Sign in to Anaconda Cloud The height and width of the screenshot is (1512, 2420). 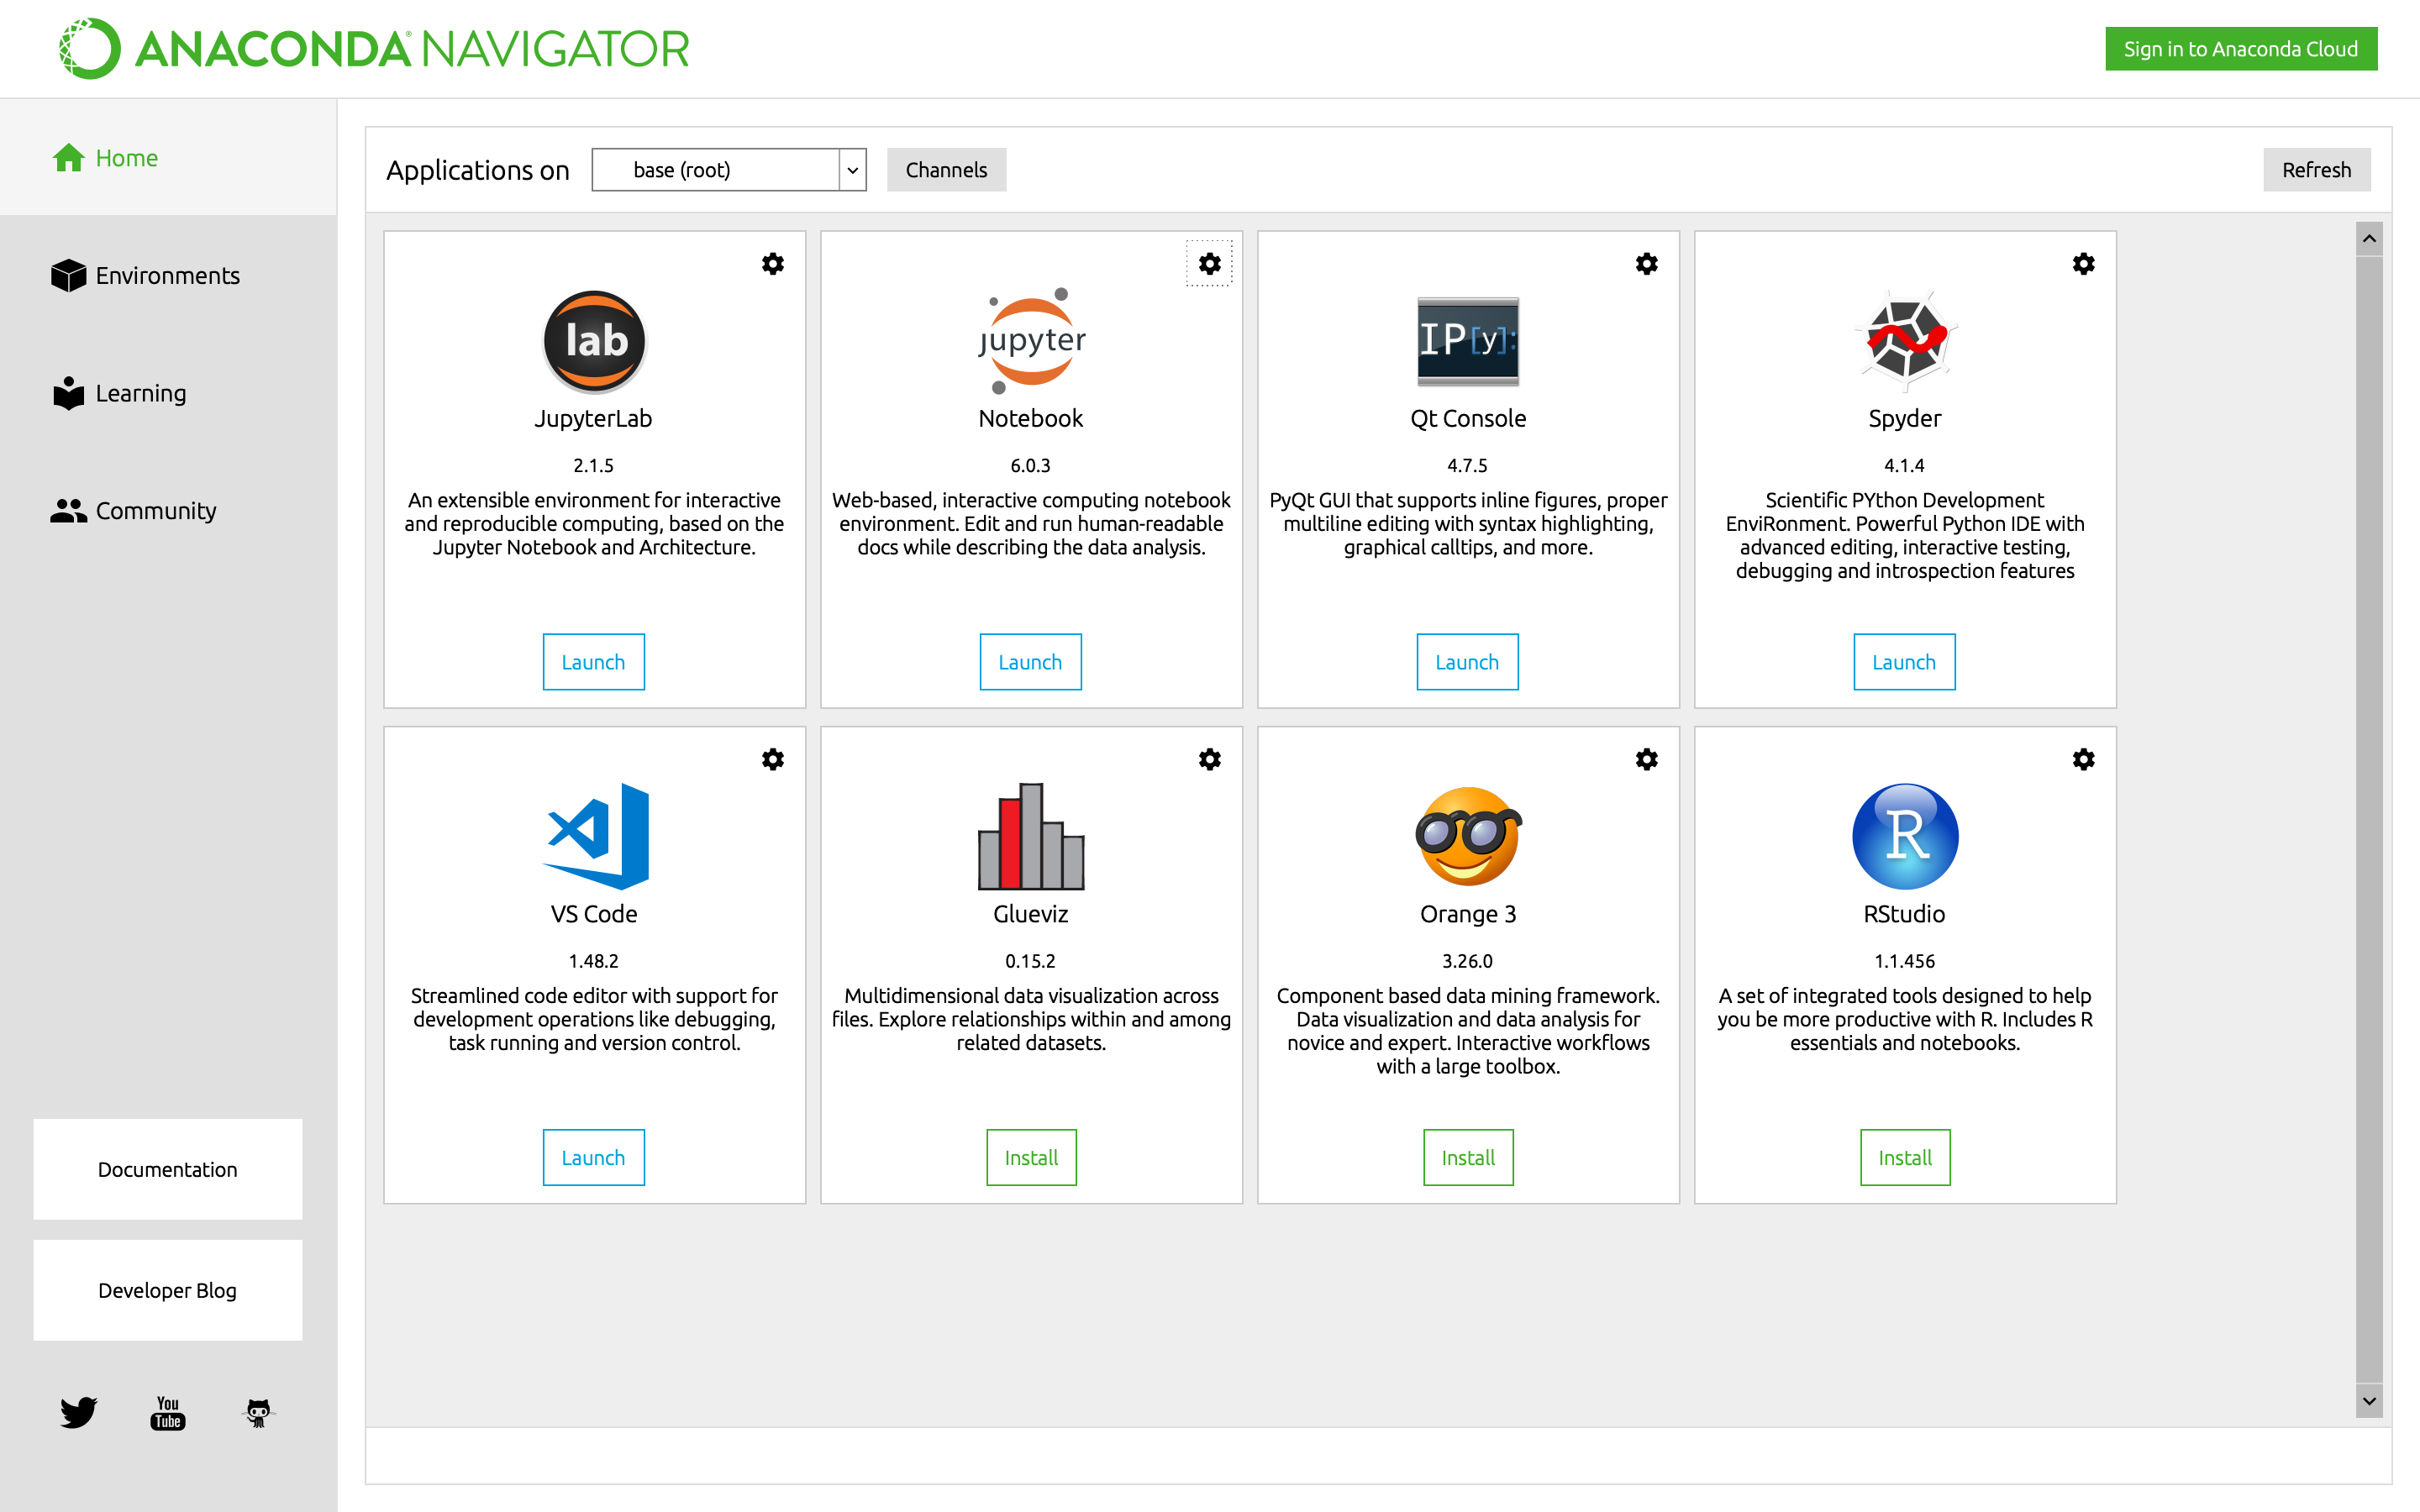(2240, 49)
